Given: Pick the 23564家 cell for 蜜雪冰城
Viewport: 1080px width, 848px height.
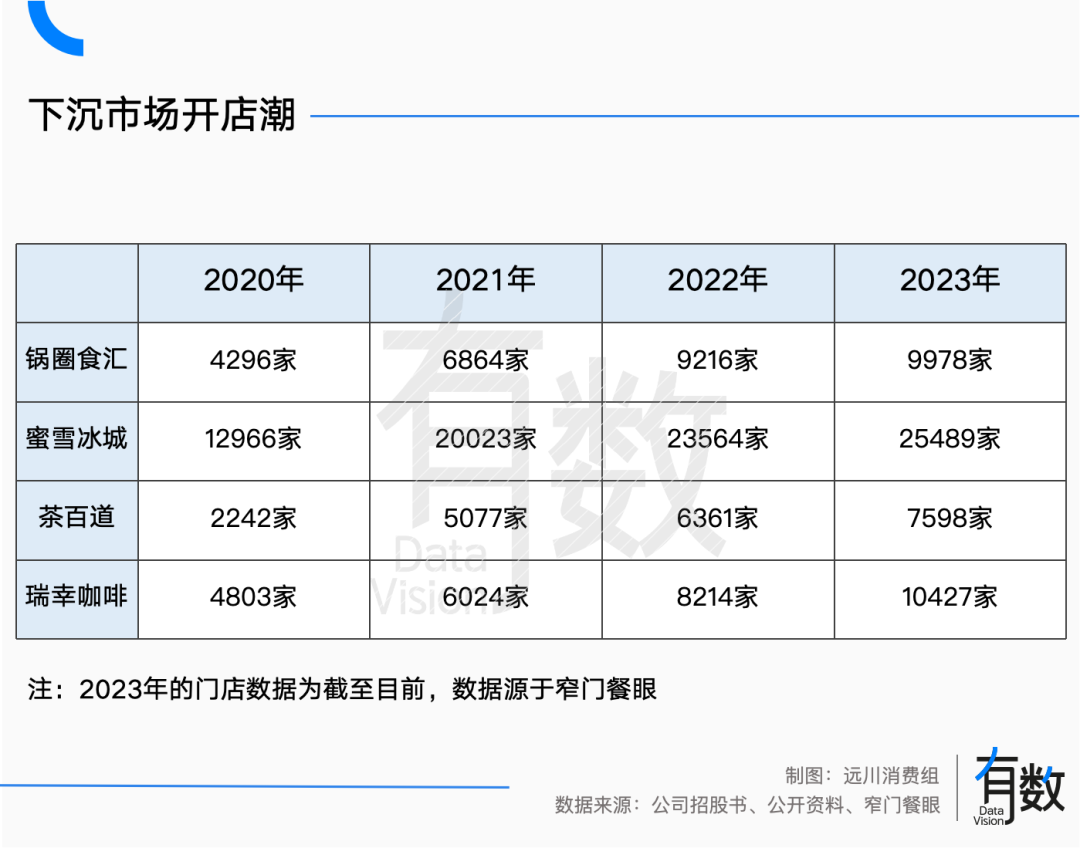Looking at the screenshot, I should pyautogui.click(x=718, y=441).
